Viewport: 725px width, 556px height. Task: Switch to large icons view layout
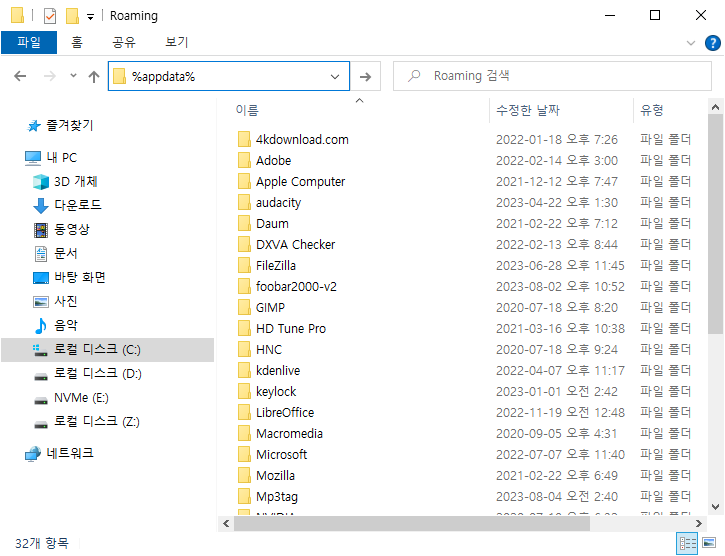pyautogui.click(x=709, y=543)
